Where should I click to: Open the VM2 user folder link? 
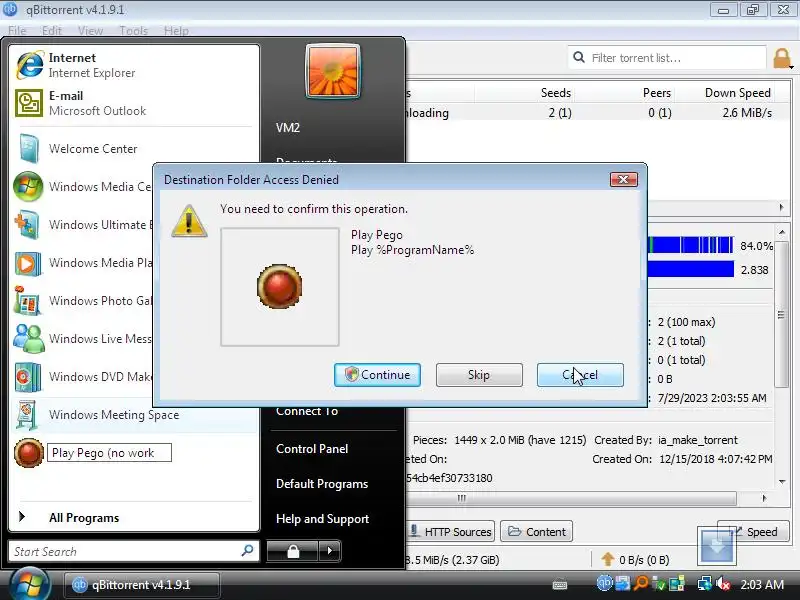click(x=288, y=128)
